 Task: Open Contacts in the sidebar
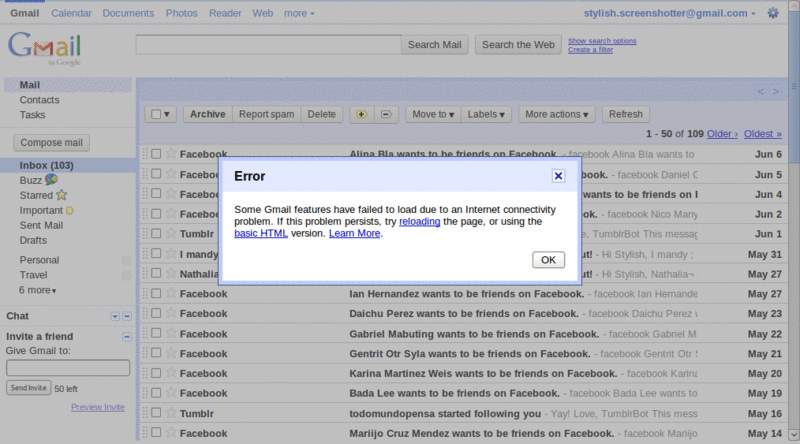39,100
